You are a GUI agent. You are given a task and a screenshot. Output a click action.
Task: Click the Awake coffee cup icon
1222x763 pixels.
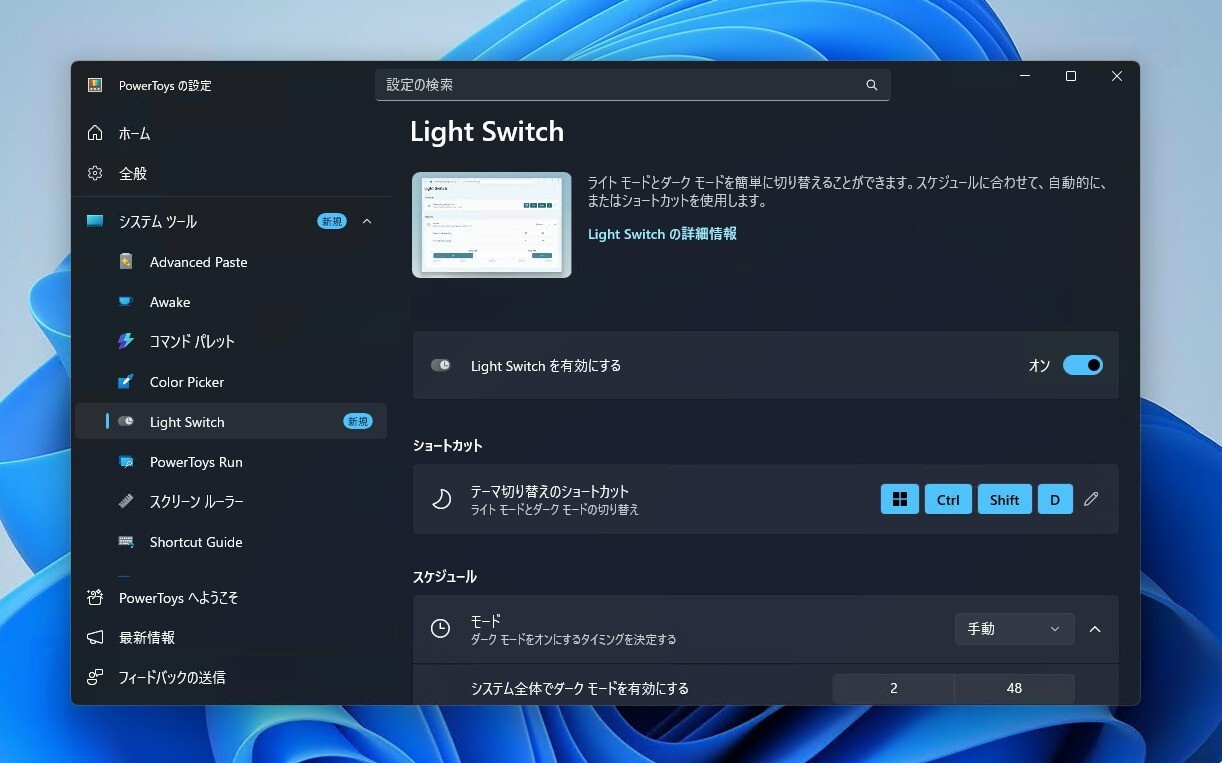(126, 301)
